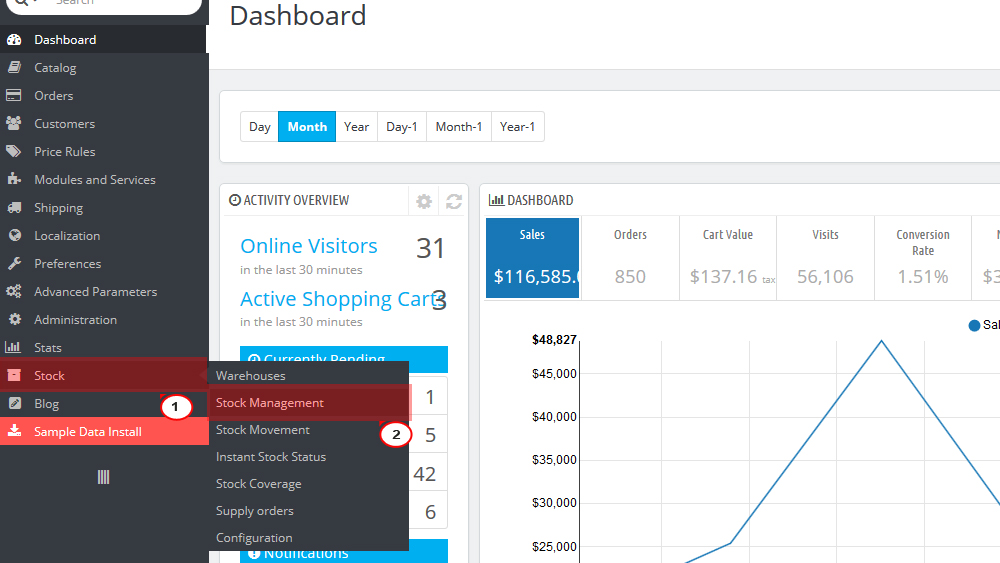Click the Administration gear icon
Image resolution: width=1000 pixels, height=563 pixels.
15,319
